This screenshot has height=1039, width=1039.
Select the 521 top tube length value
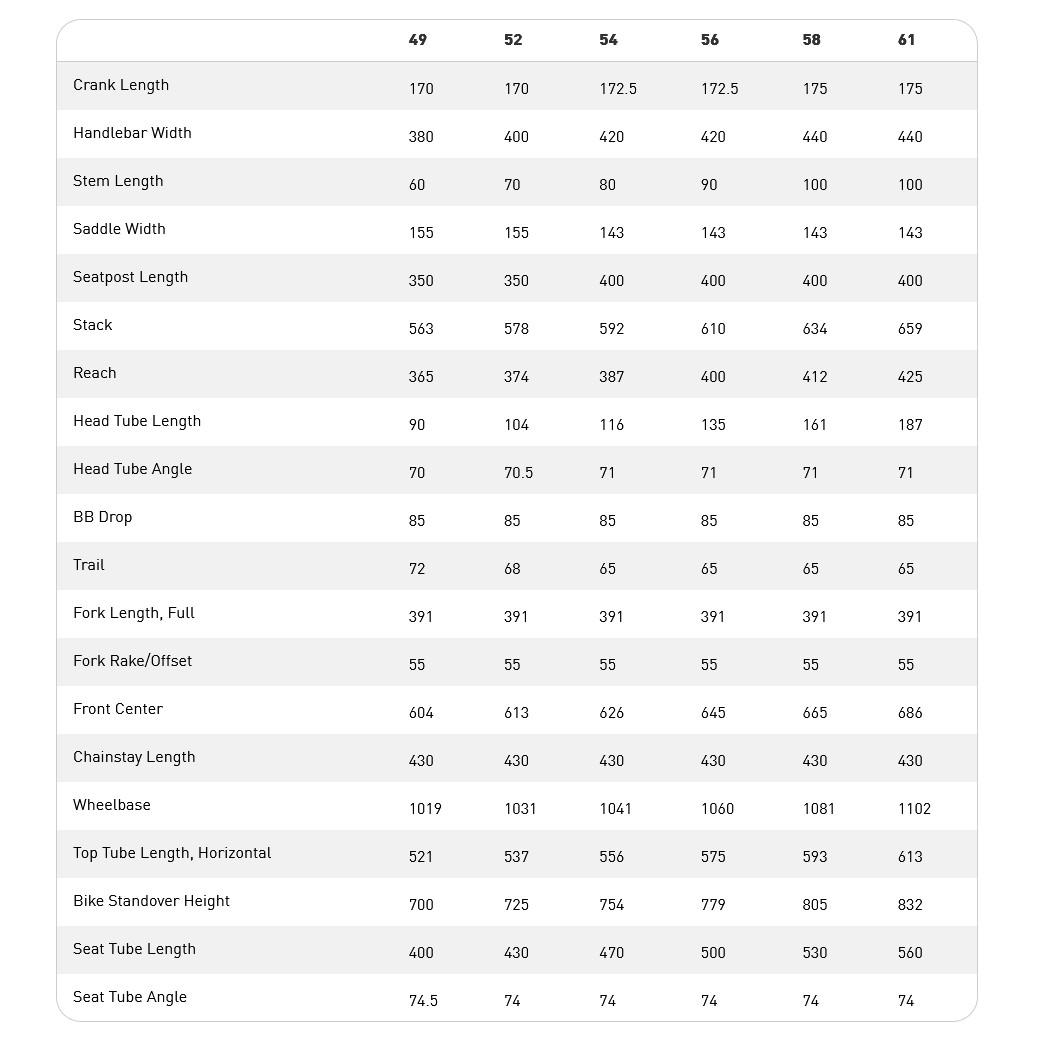pos(421,857)
